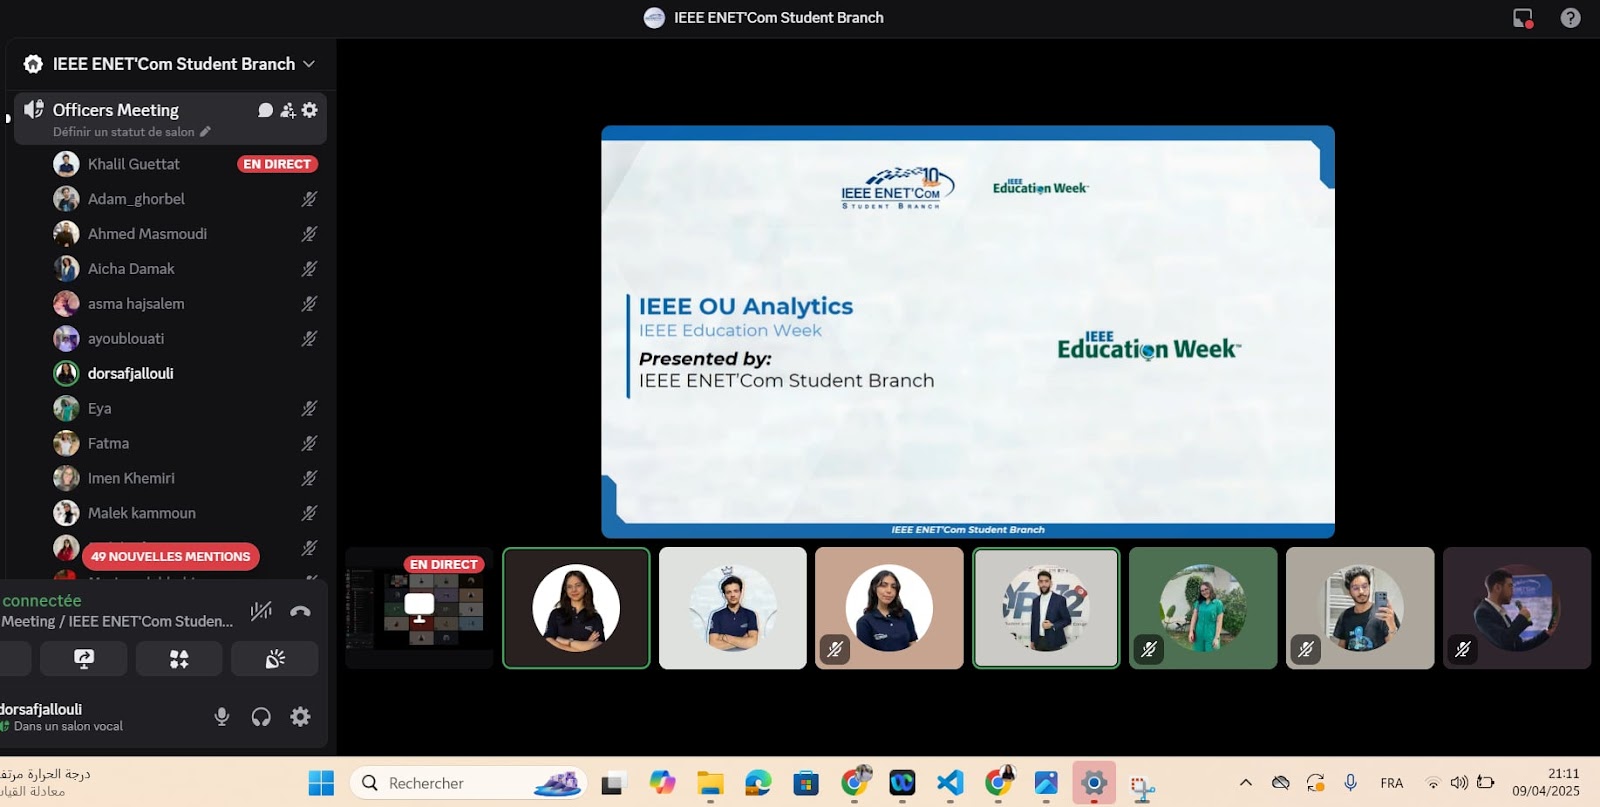Select Adam_ghorbel in participant list
1600x807 pixels.
(186, 199)
